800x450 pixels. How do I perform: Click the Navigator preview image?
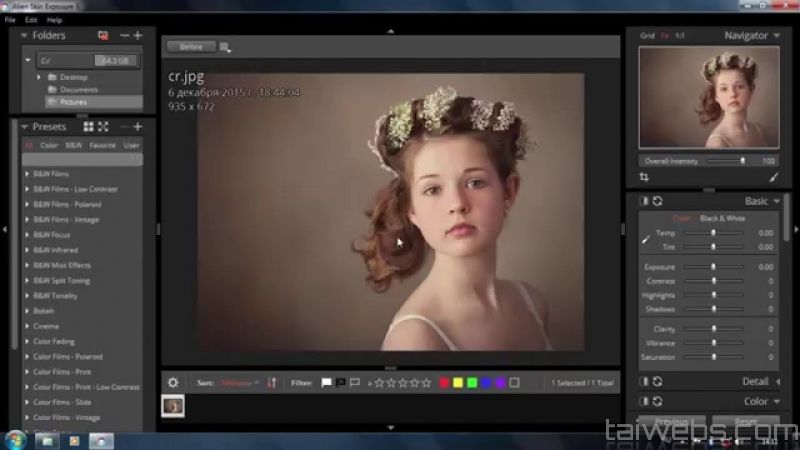[x=709, y=97]
